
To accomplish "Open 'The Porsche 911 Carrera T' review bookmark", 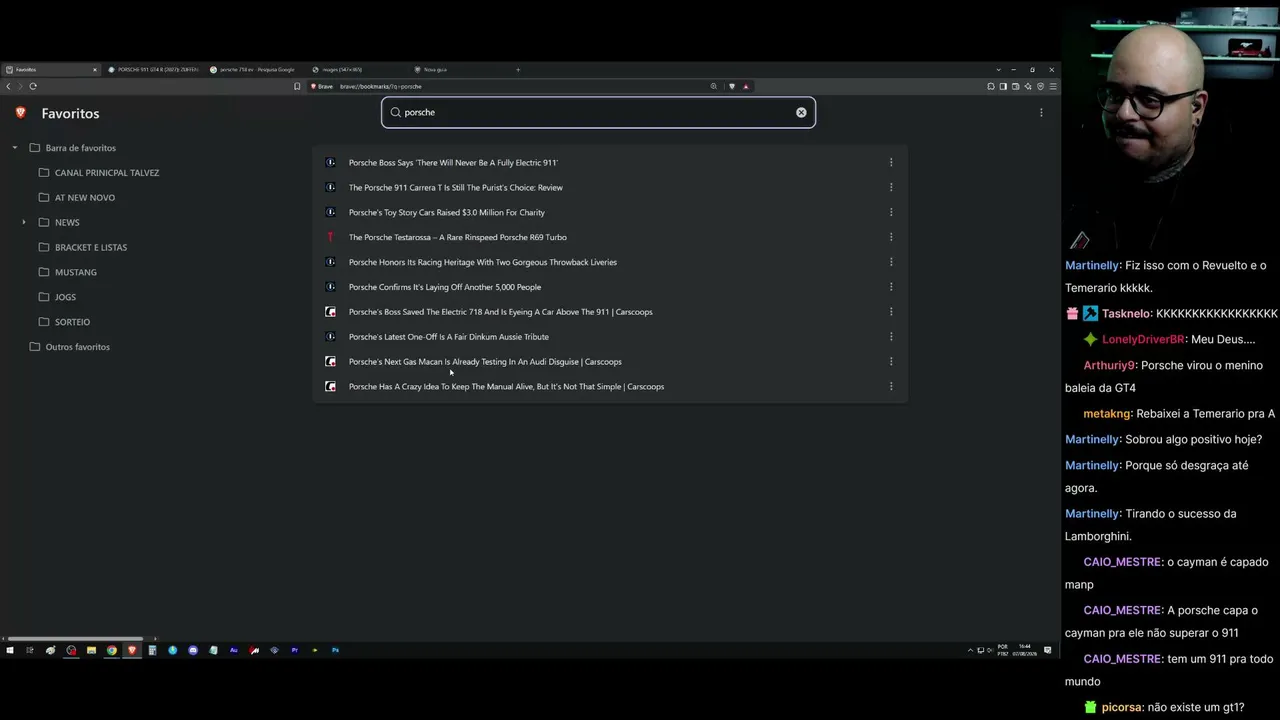I will tap(456, 187).
